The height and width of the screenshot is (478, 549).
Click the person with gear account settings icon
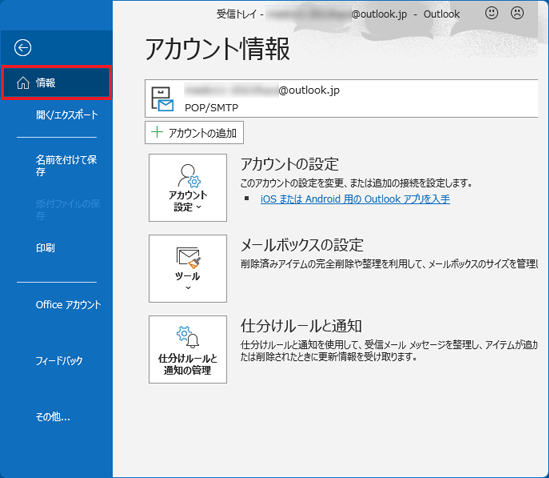tap(189, 175)
